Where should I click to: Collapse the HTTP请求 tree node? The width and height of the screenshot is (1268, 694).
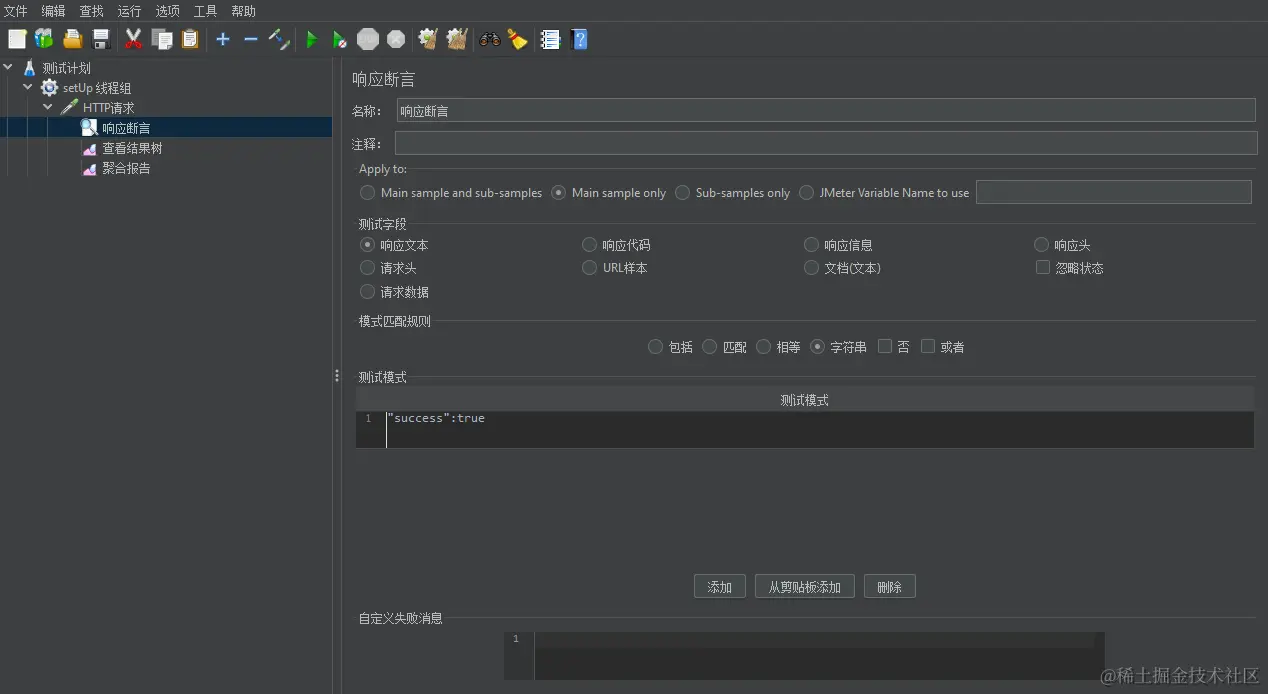click(47, 107)
